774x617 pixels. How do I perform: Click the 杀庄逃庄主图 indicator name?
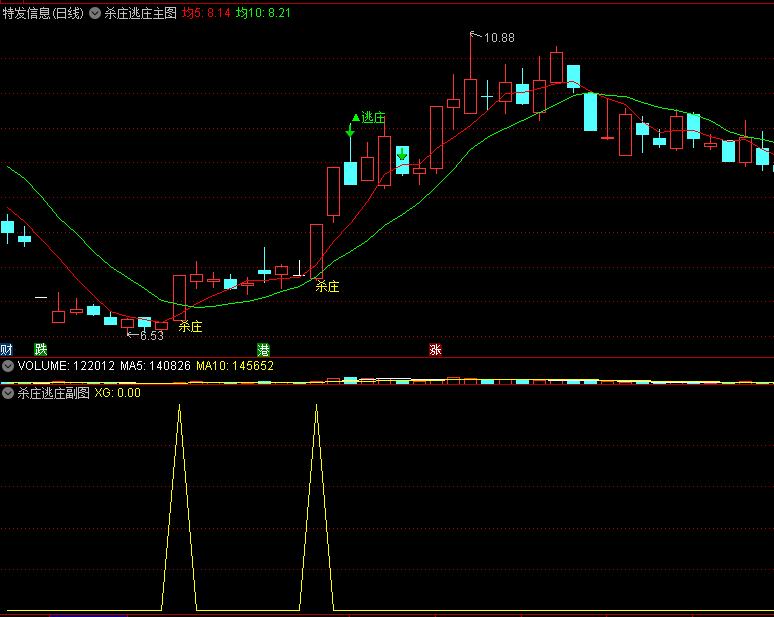[140, 13]
